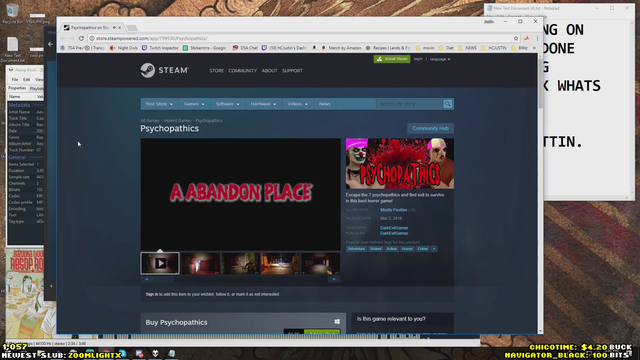Bookmark this page with the star icon
Screen dimensions: 640x360
tap(516, 38)
